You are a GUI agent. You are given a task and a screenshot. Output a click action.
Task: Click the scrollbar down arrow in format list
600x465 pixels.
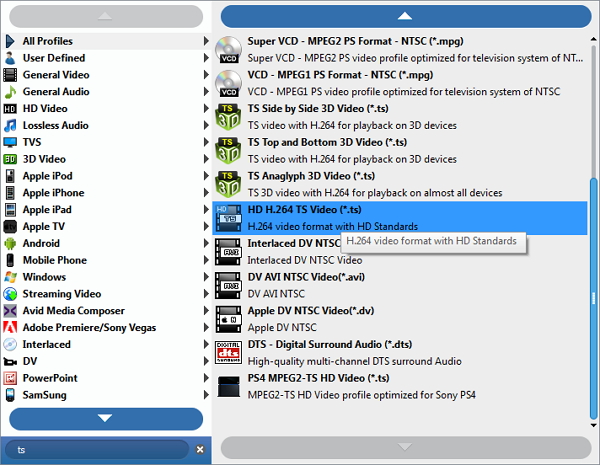(593, 425)
